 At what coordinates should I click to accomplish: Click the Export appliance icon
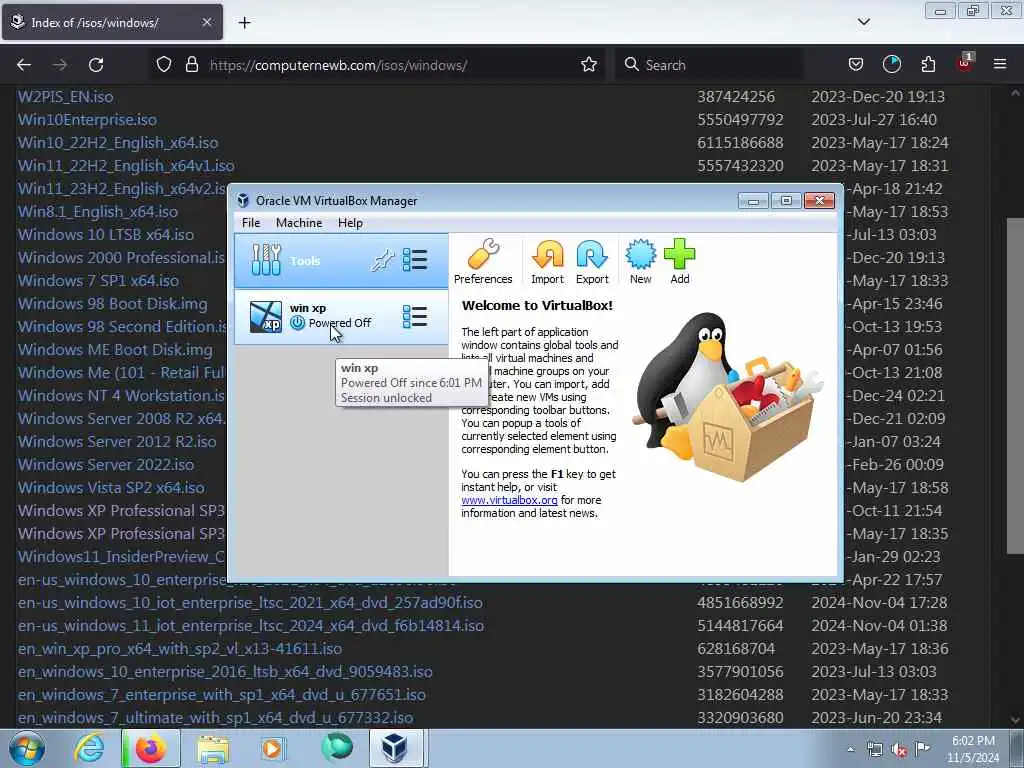pos(592,261)
